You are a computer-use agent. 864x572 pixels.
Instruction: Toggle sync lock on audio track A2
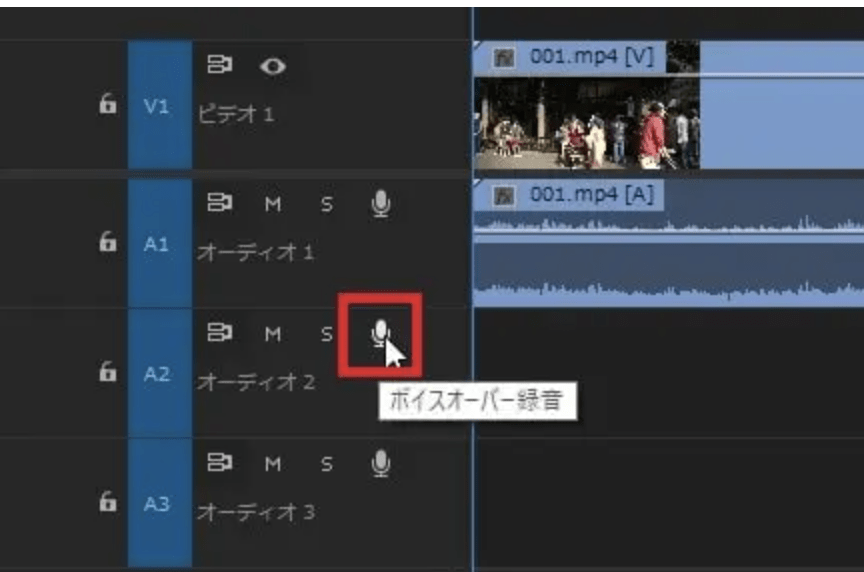218,334
